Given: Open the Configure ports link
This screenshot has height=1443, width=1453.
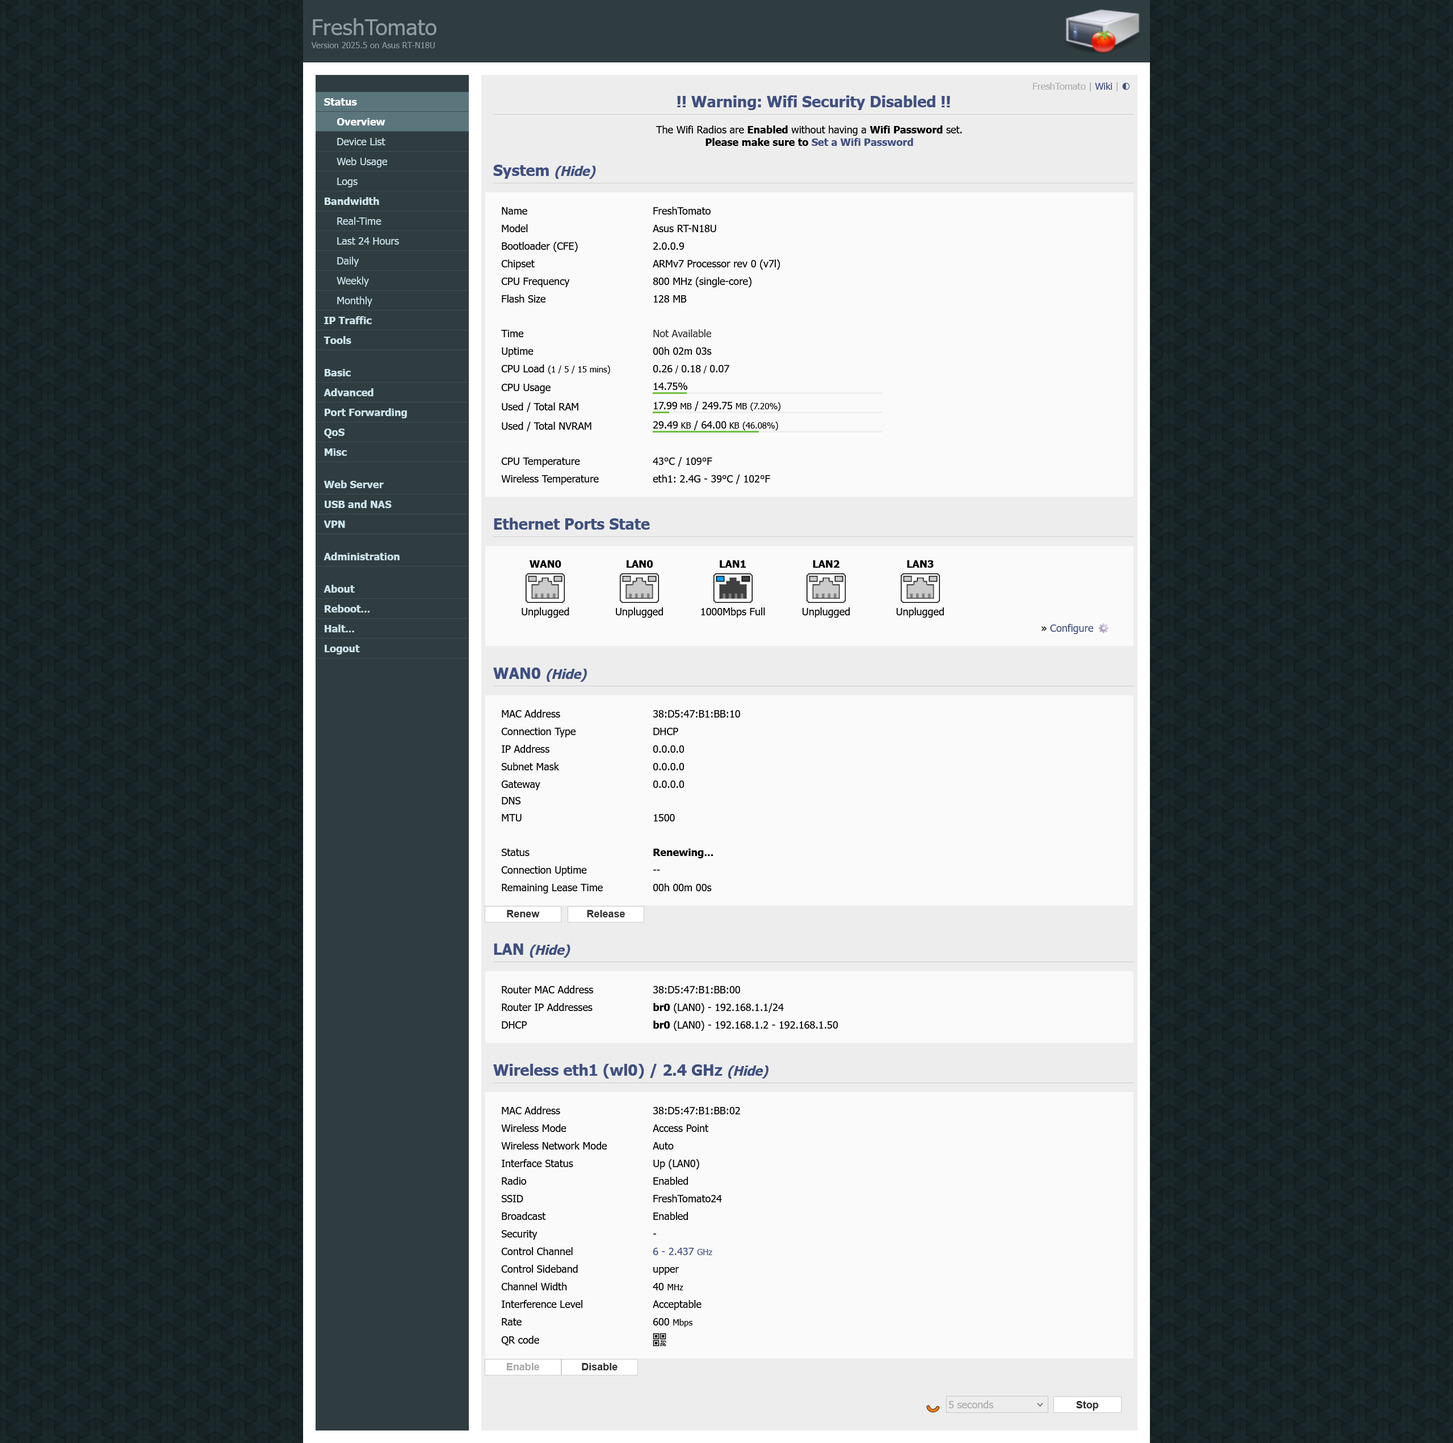Looking at the screenshot, I should coord(1071,629).
